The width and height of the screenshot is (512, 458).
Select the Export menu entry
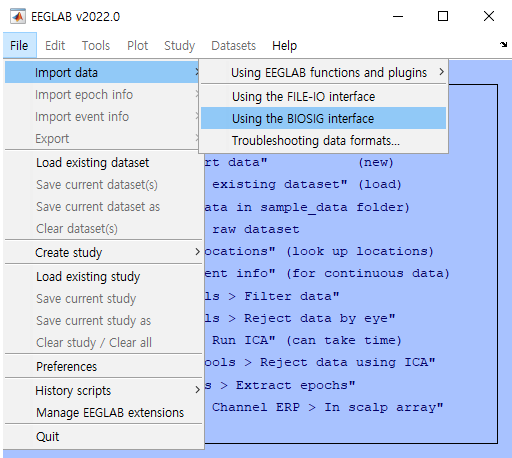102,138
